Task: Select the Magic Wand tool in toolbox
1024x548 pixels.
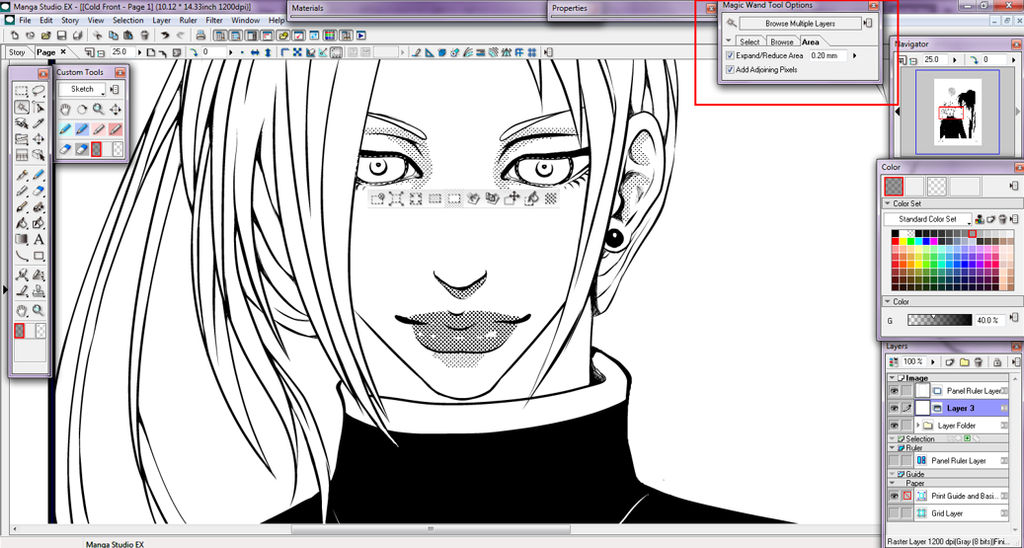Action: (x=21, y=107)
